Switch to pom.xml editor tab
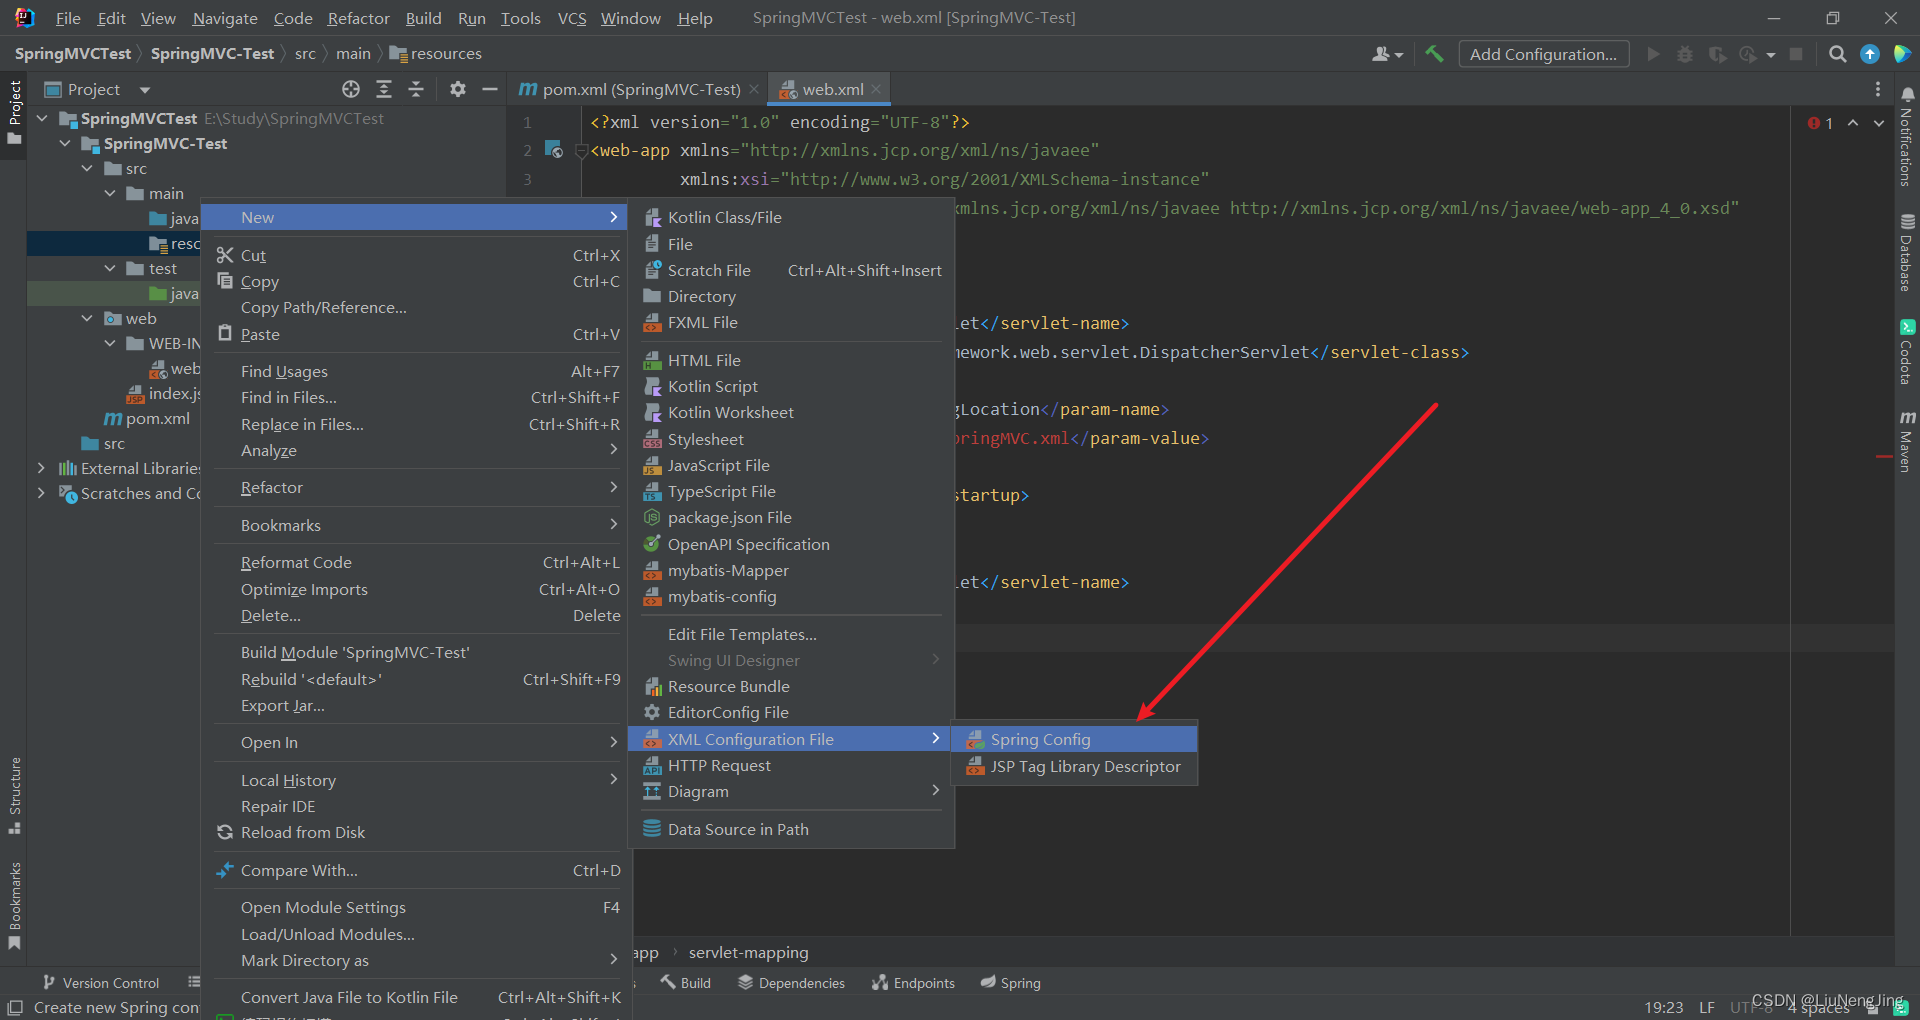The height and width of the screenshot is (1020, 1920). point(631,90)
